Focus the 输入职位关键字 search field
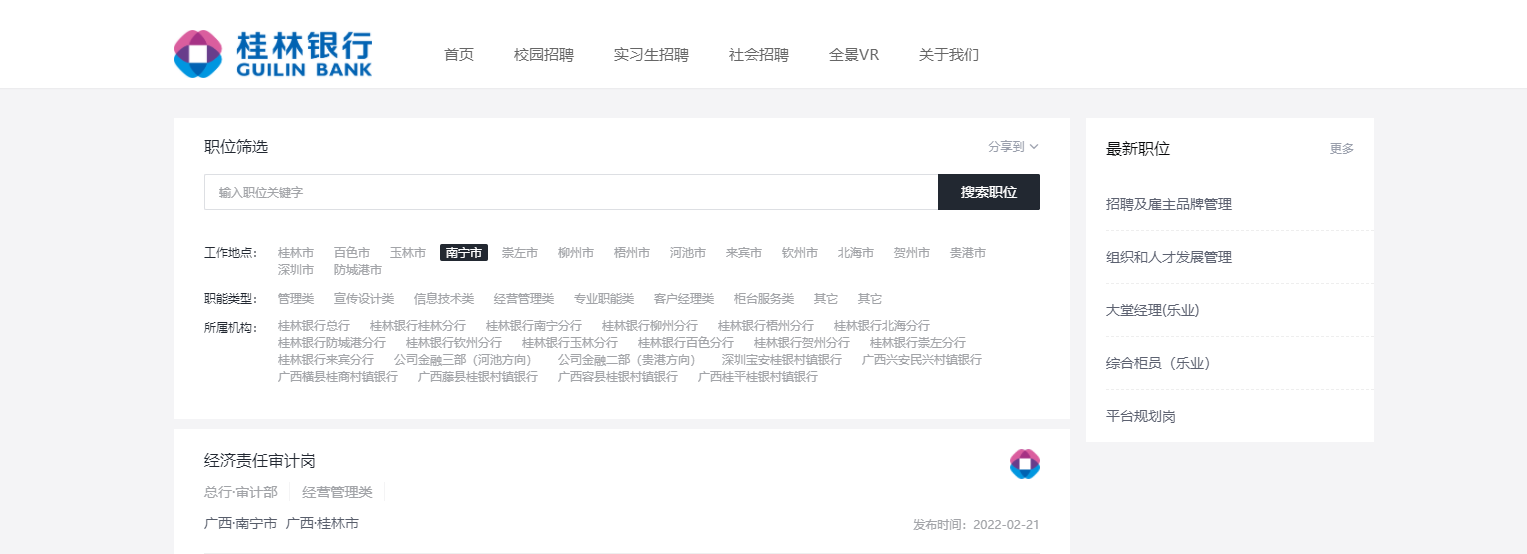Image resolution: width=1527 pixels, height=554 pixels. point(571,192)
